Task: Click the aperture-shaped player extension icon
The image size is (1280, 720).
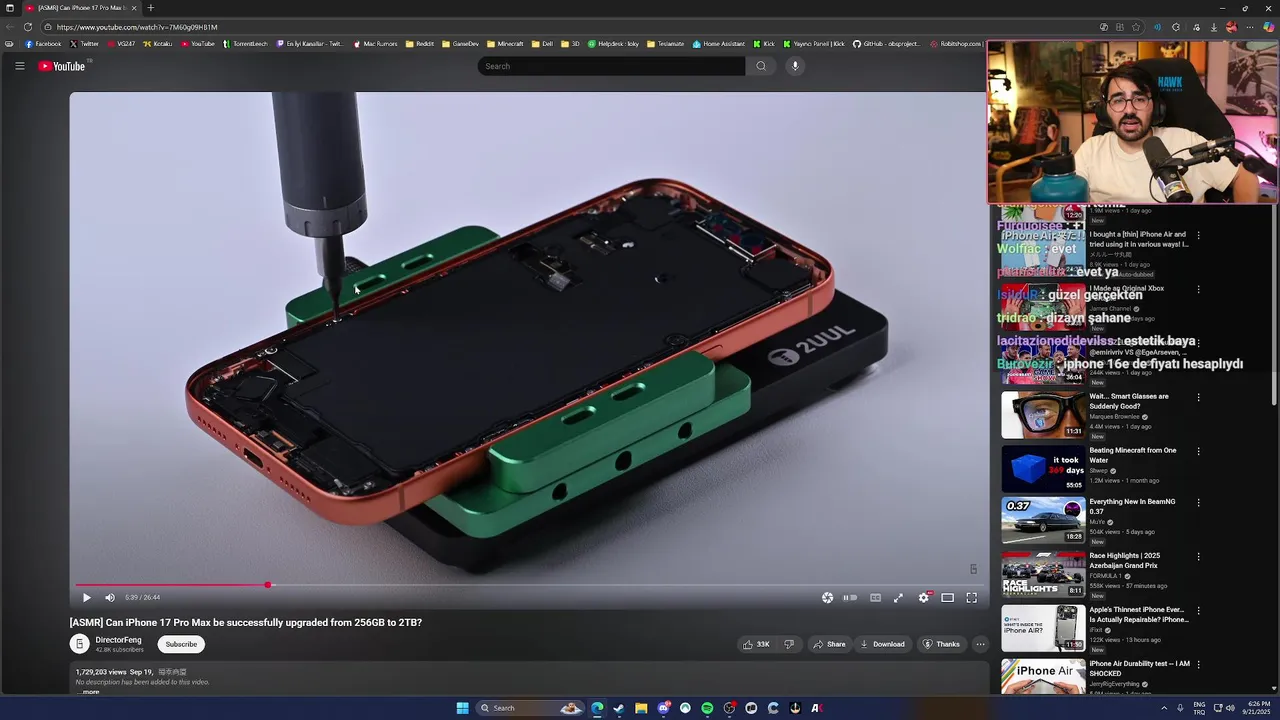Action: point(827,598)
